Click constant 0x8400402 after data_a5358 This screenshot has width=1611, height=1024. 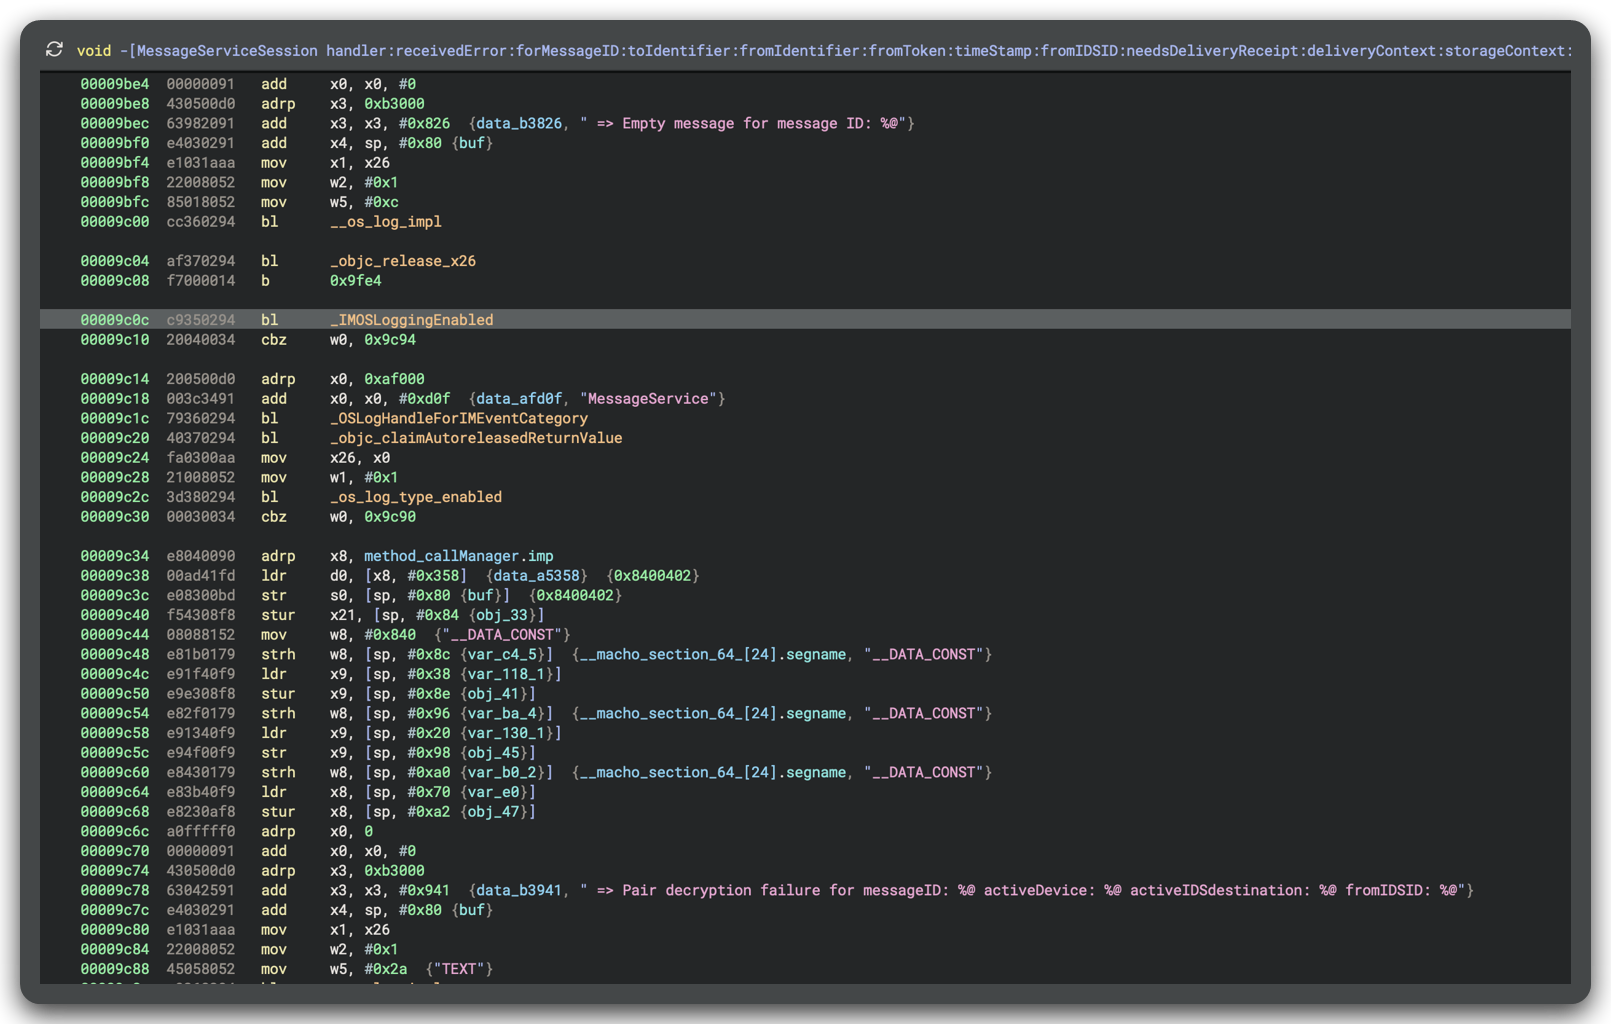click(x=652, y=576)
